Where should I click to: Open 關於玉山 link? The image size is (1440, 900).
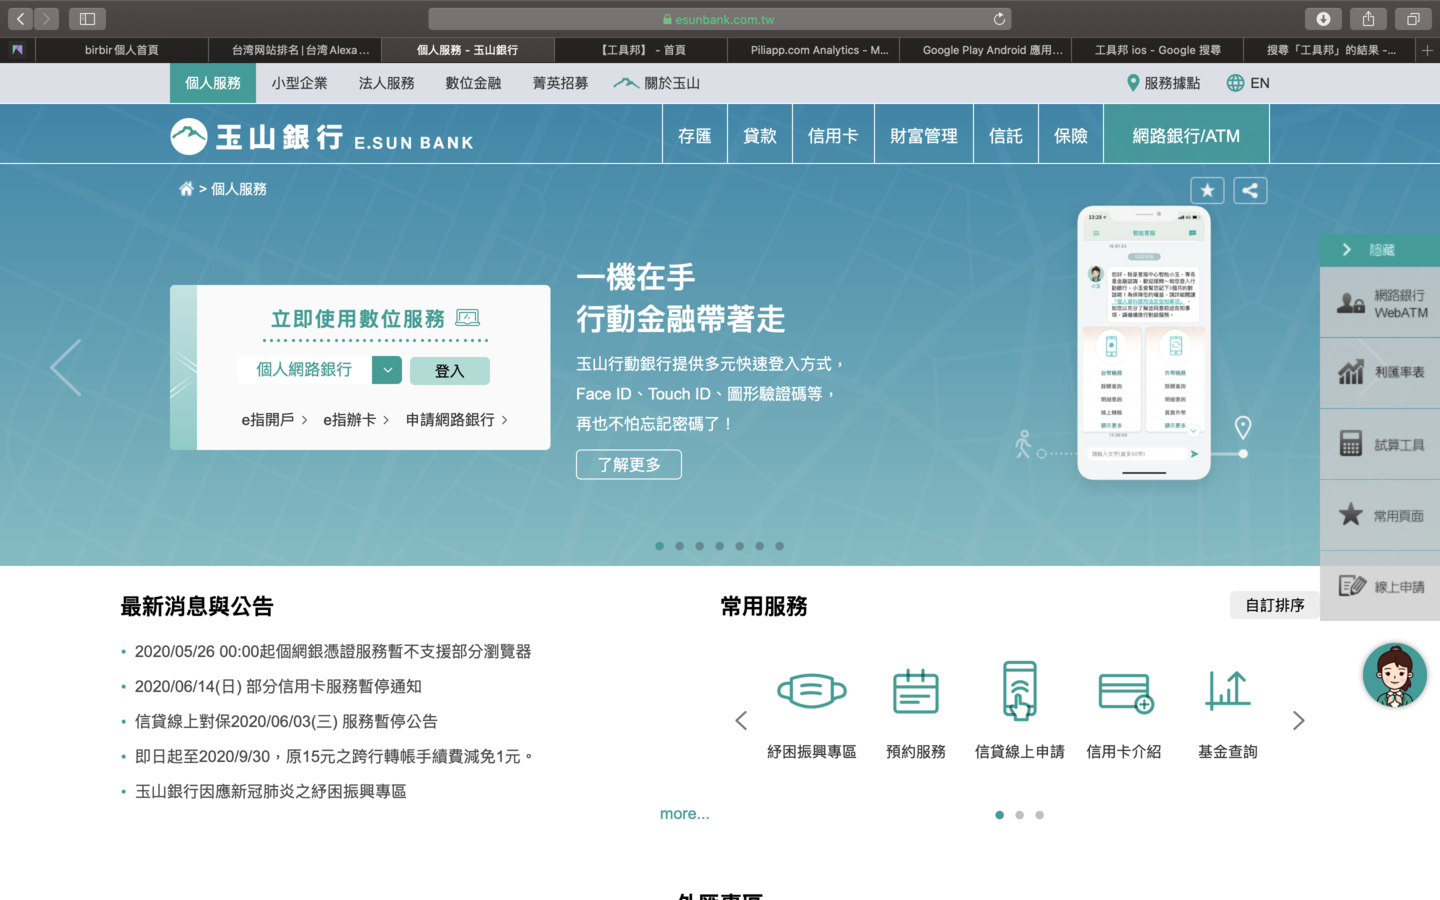(x=657, y=83)
